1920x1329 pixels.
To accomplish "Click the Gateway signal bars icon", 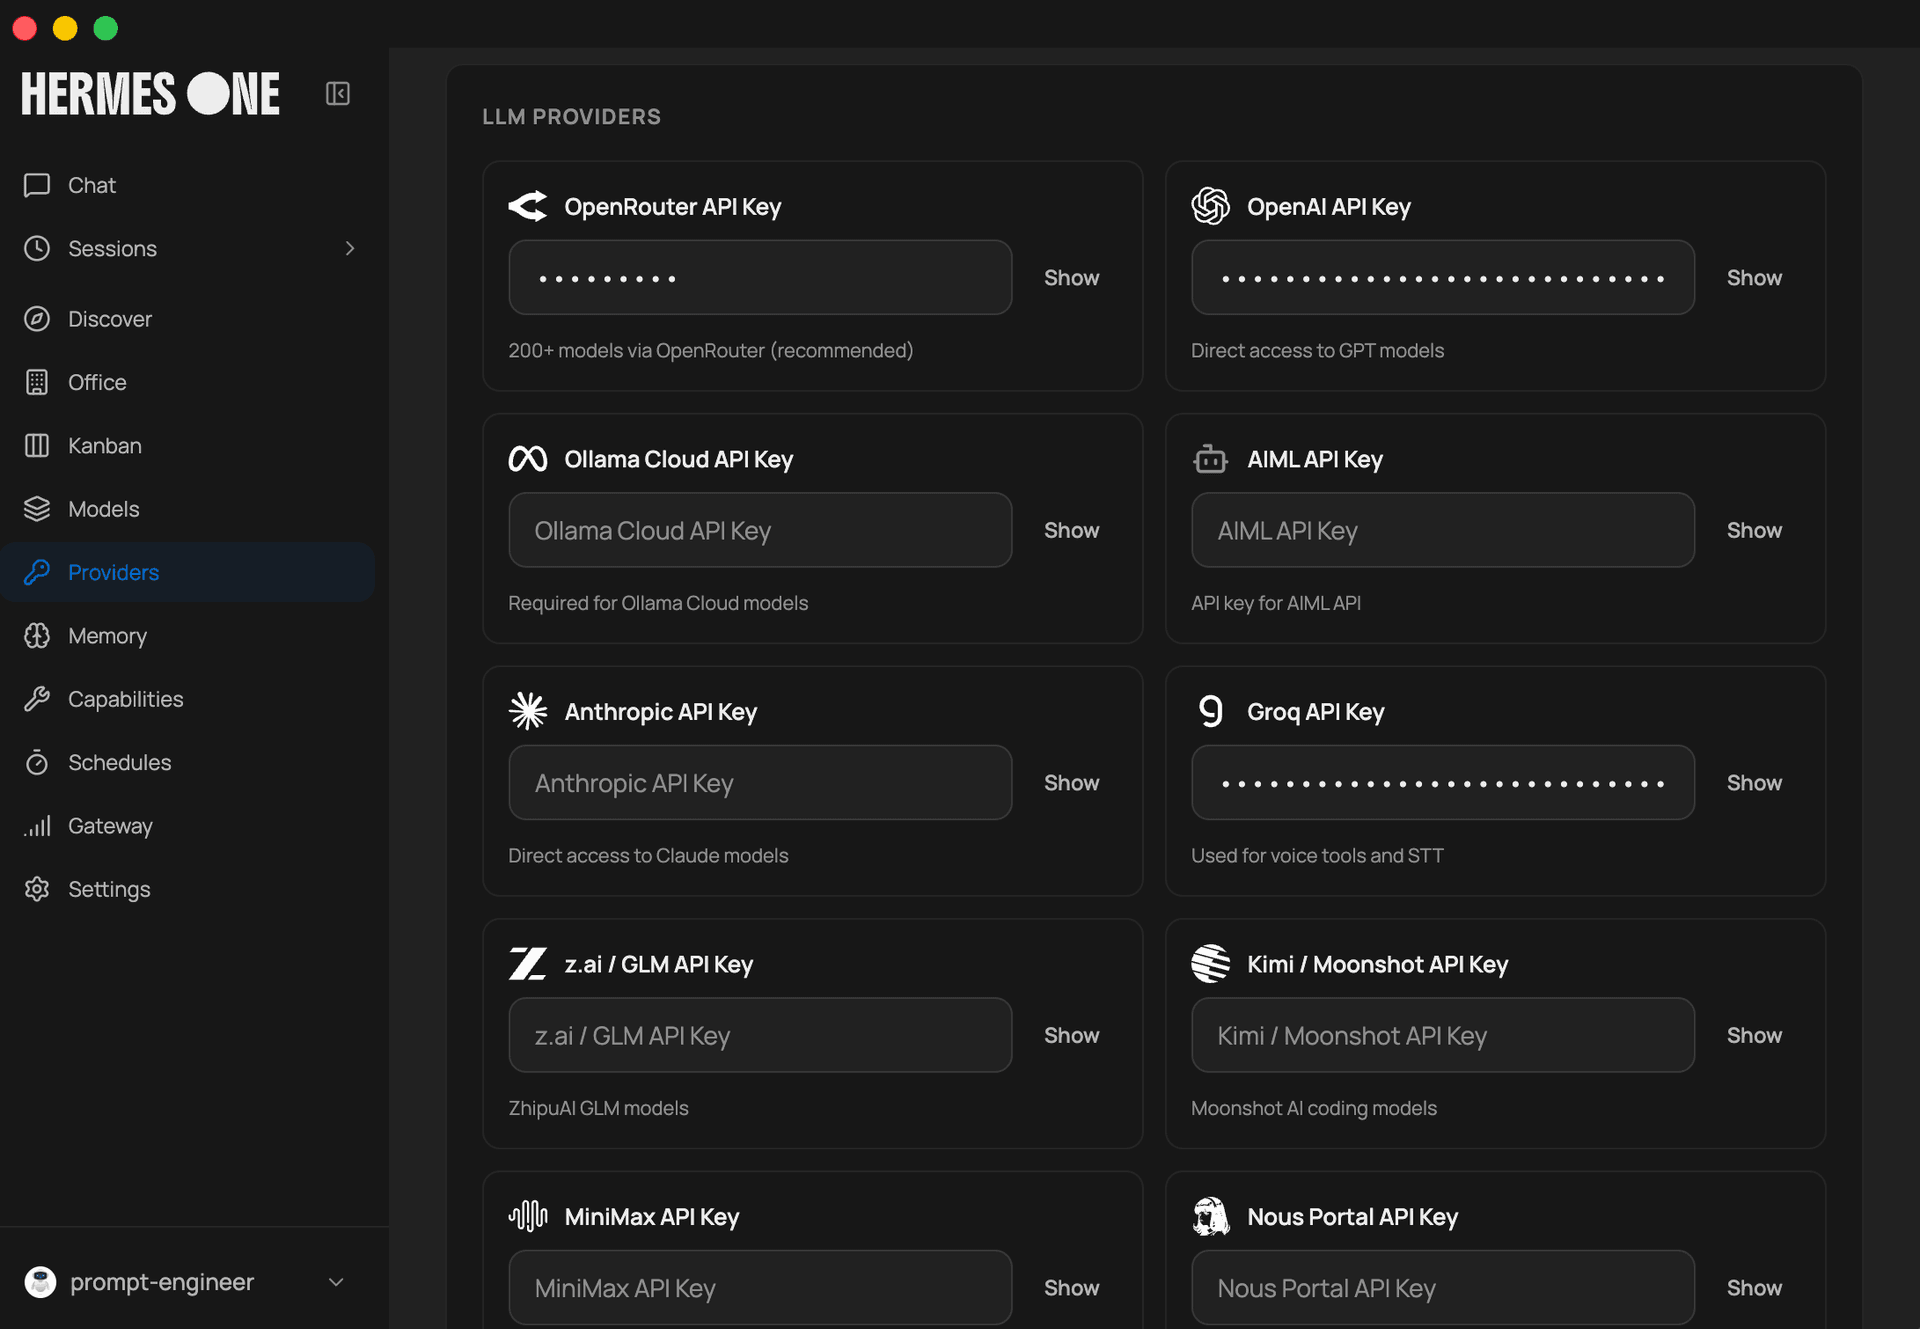I will [37, 826].
